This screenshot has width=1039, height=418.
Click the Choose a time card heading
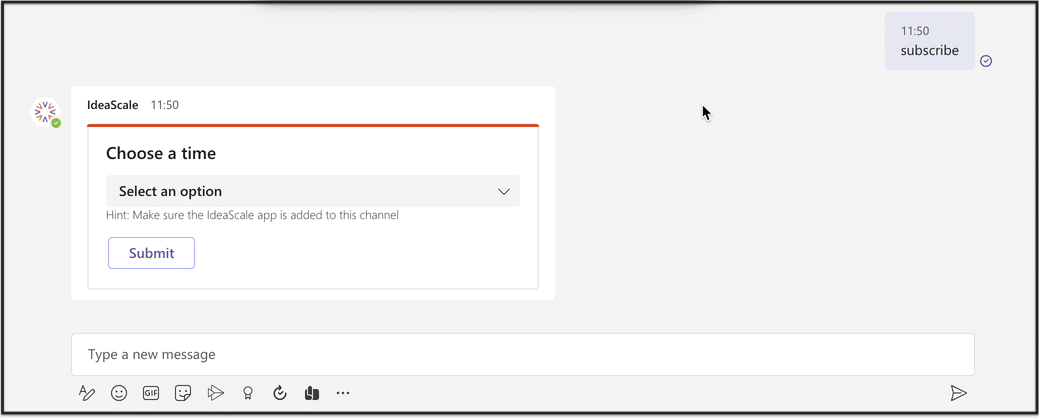tap(161, 154)
